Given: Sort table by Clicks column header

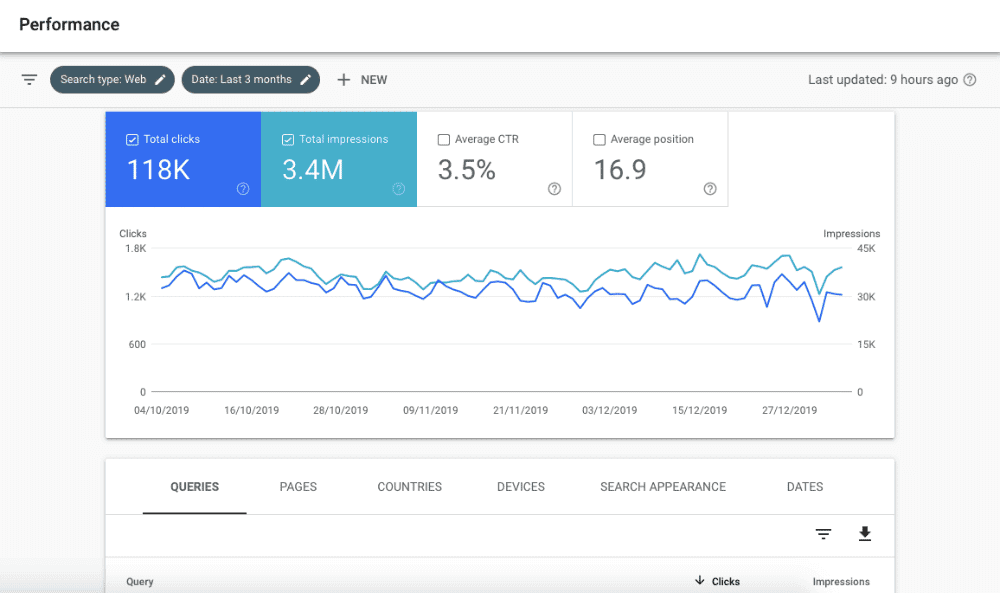Looking at the screenshot, I should pyautogui.click(x=726, y=582).
